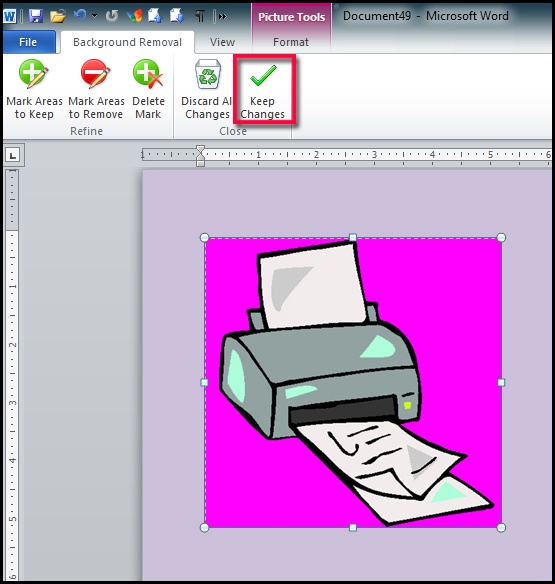
Task: Click the right-middle marquee handle
Action: (x=501, y=383)
